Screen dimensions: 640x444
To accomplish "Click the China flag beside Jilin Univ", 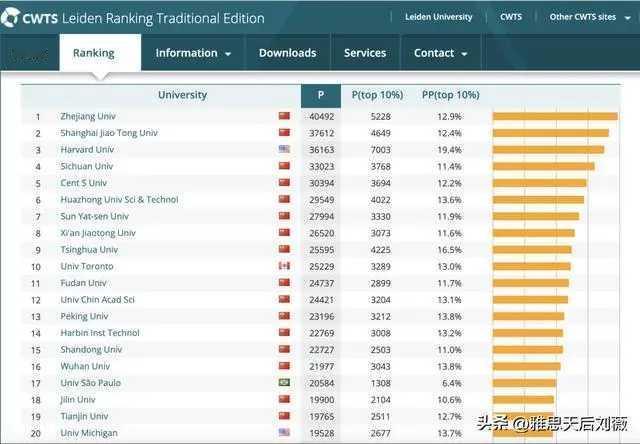I will coord(284,399).
